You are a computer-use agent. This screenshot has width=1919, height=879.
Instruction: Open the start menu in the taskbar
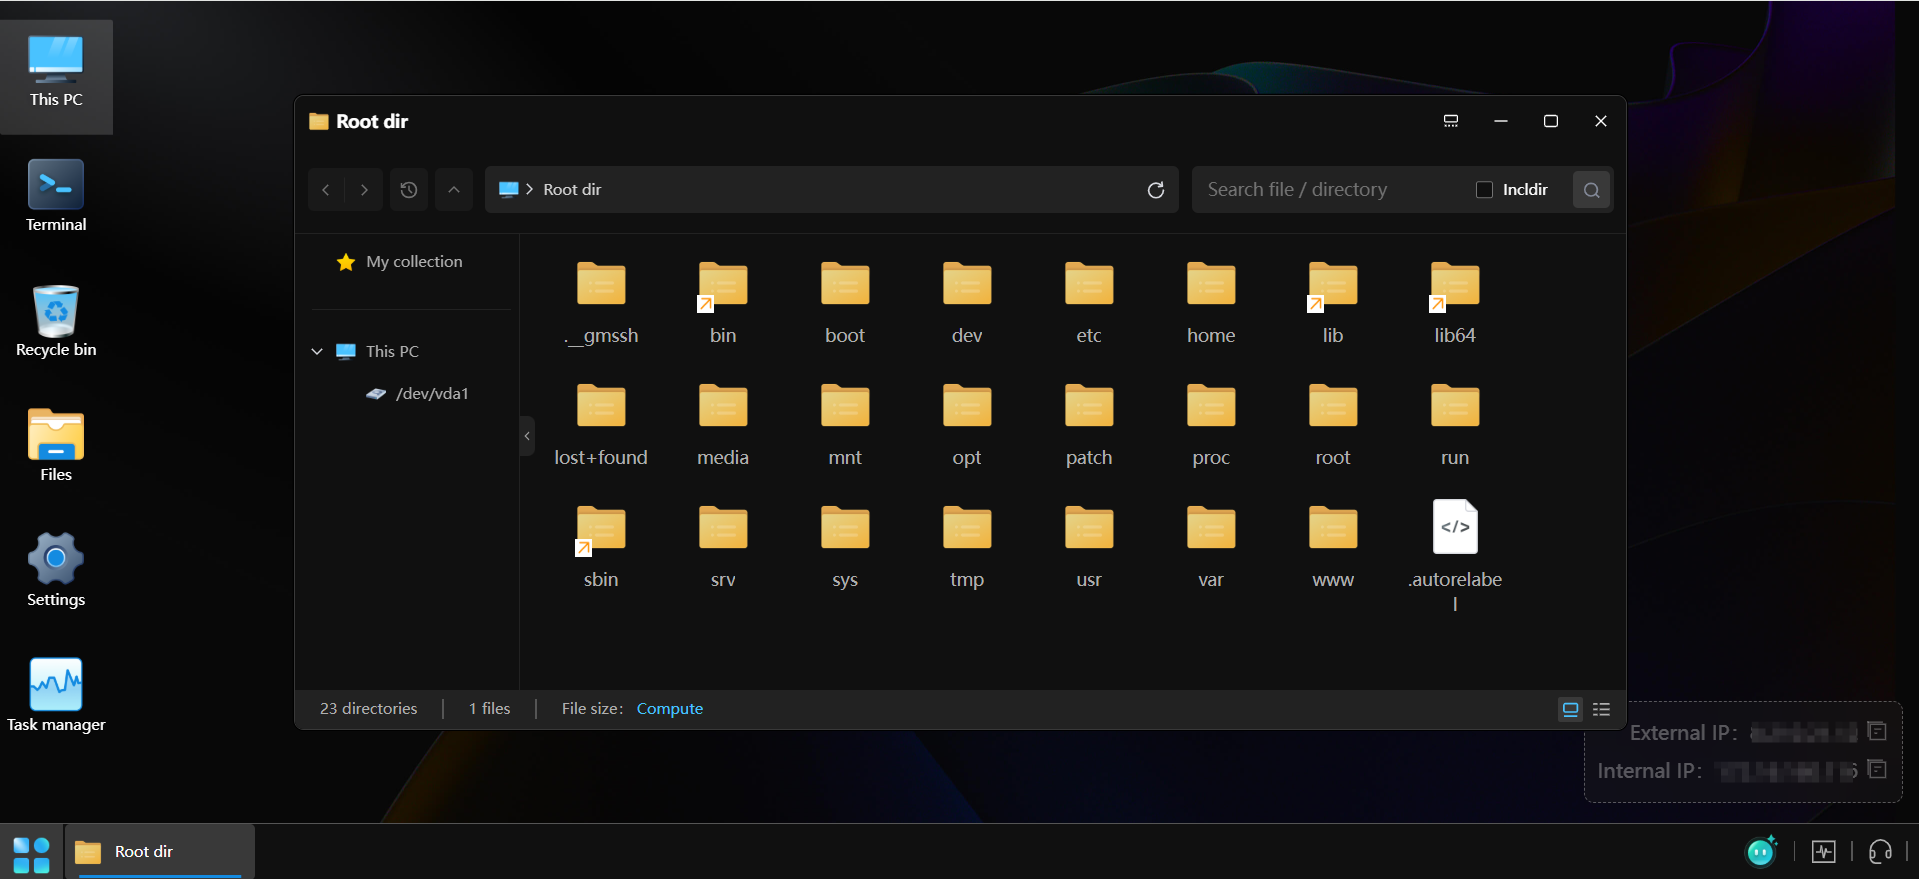coord(31,856)
